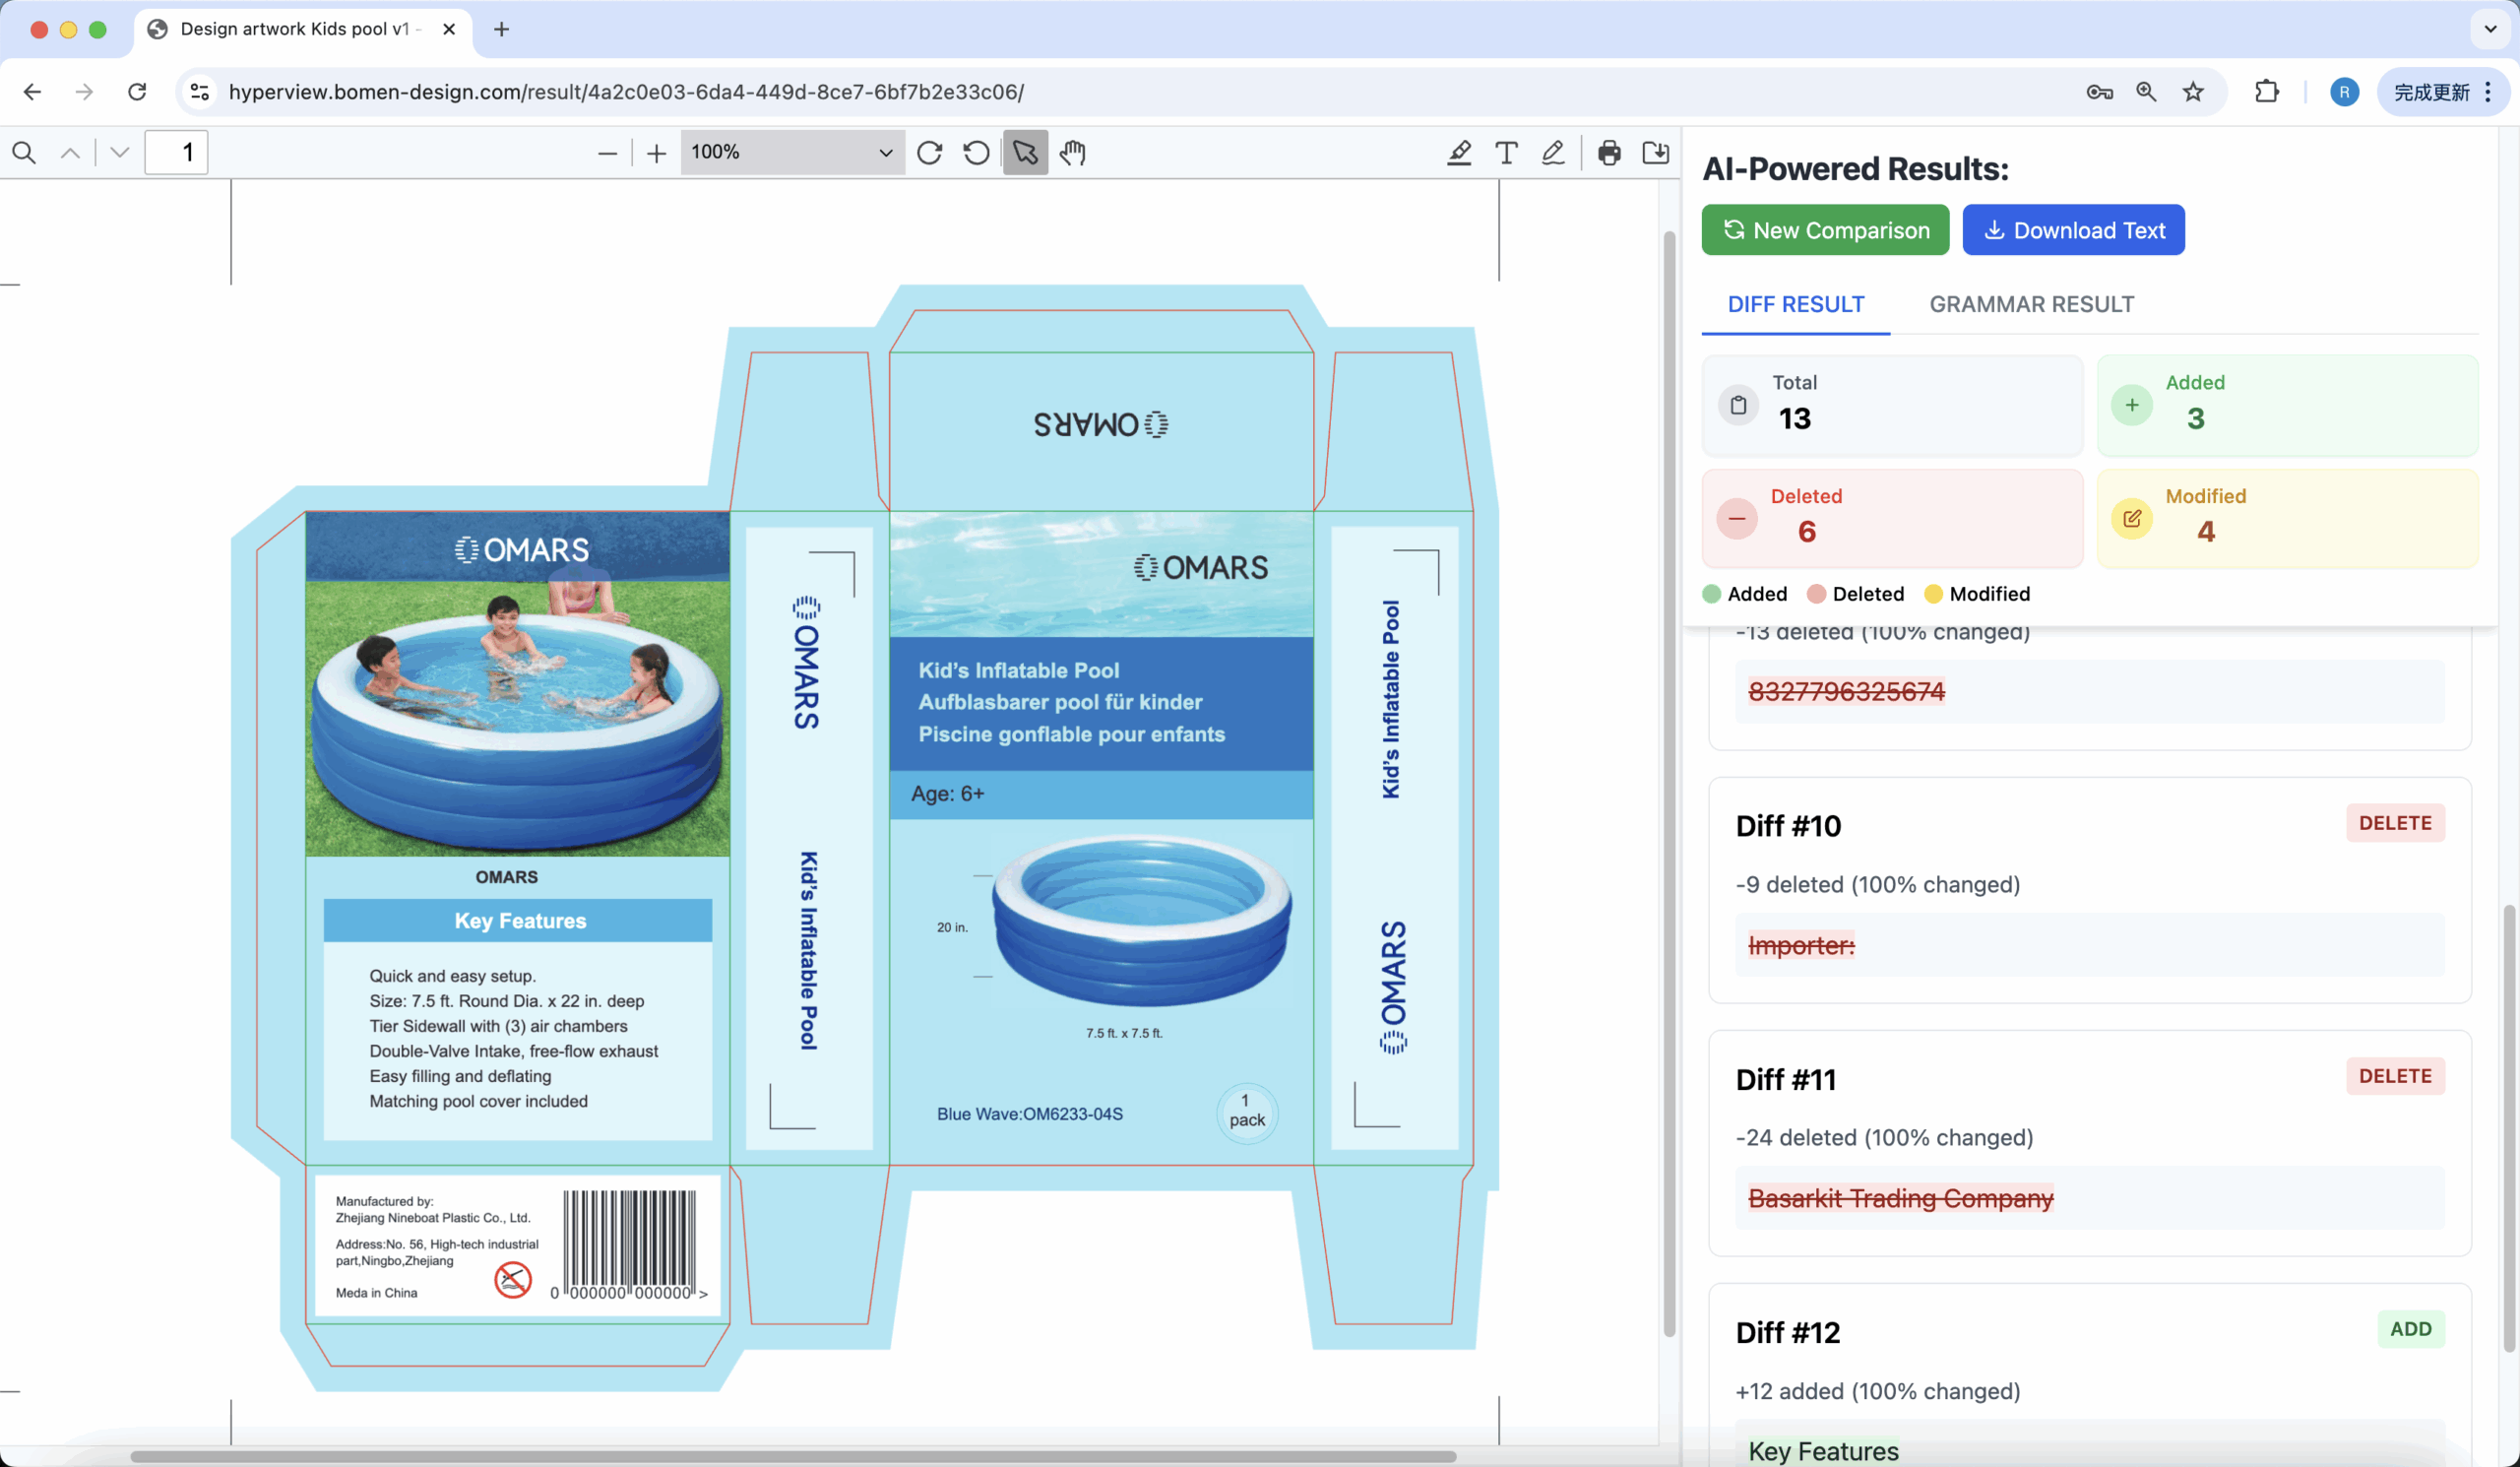Switch to the GRAMMAR RESULT tab
2520x1467 pixels.
coord(2031,304)
